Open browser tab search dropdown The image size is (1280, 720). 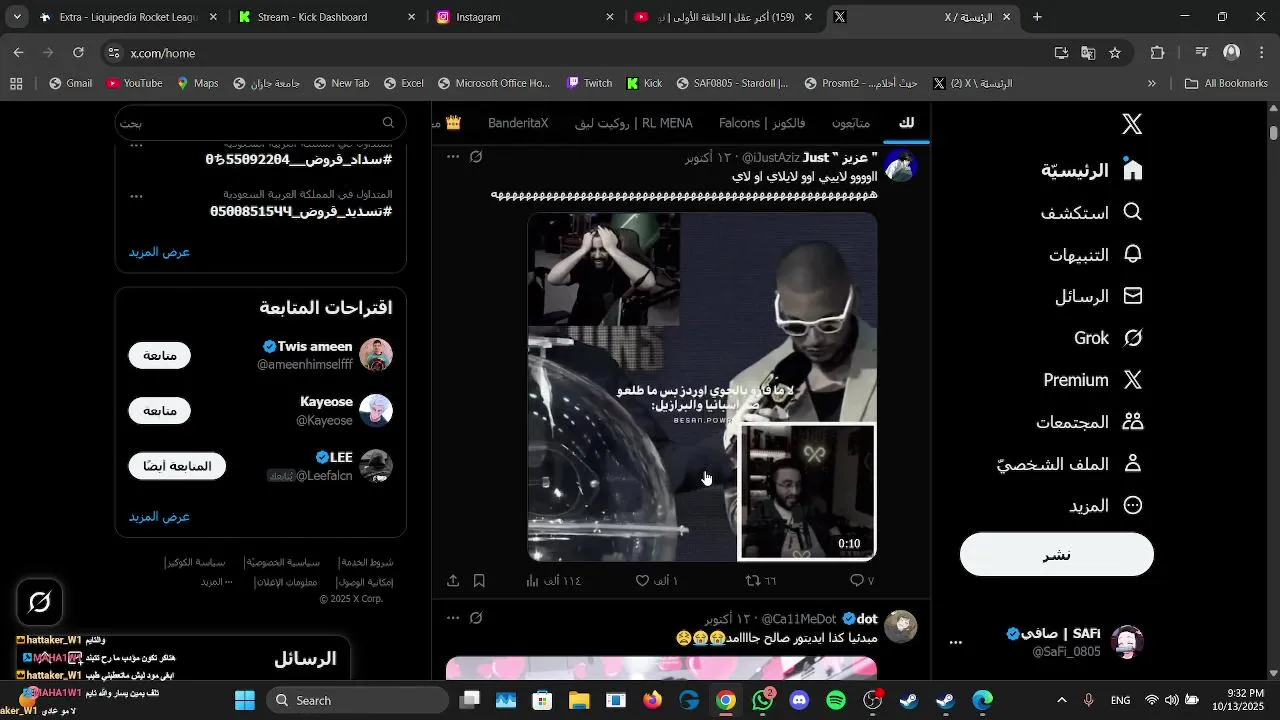pos(17,17)
